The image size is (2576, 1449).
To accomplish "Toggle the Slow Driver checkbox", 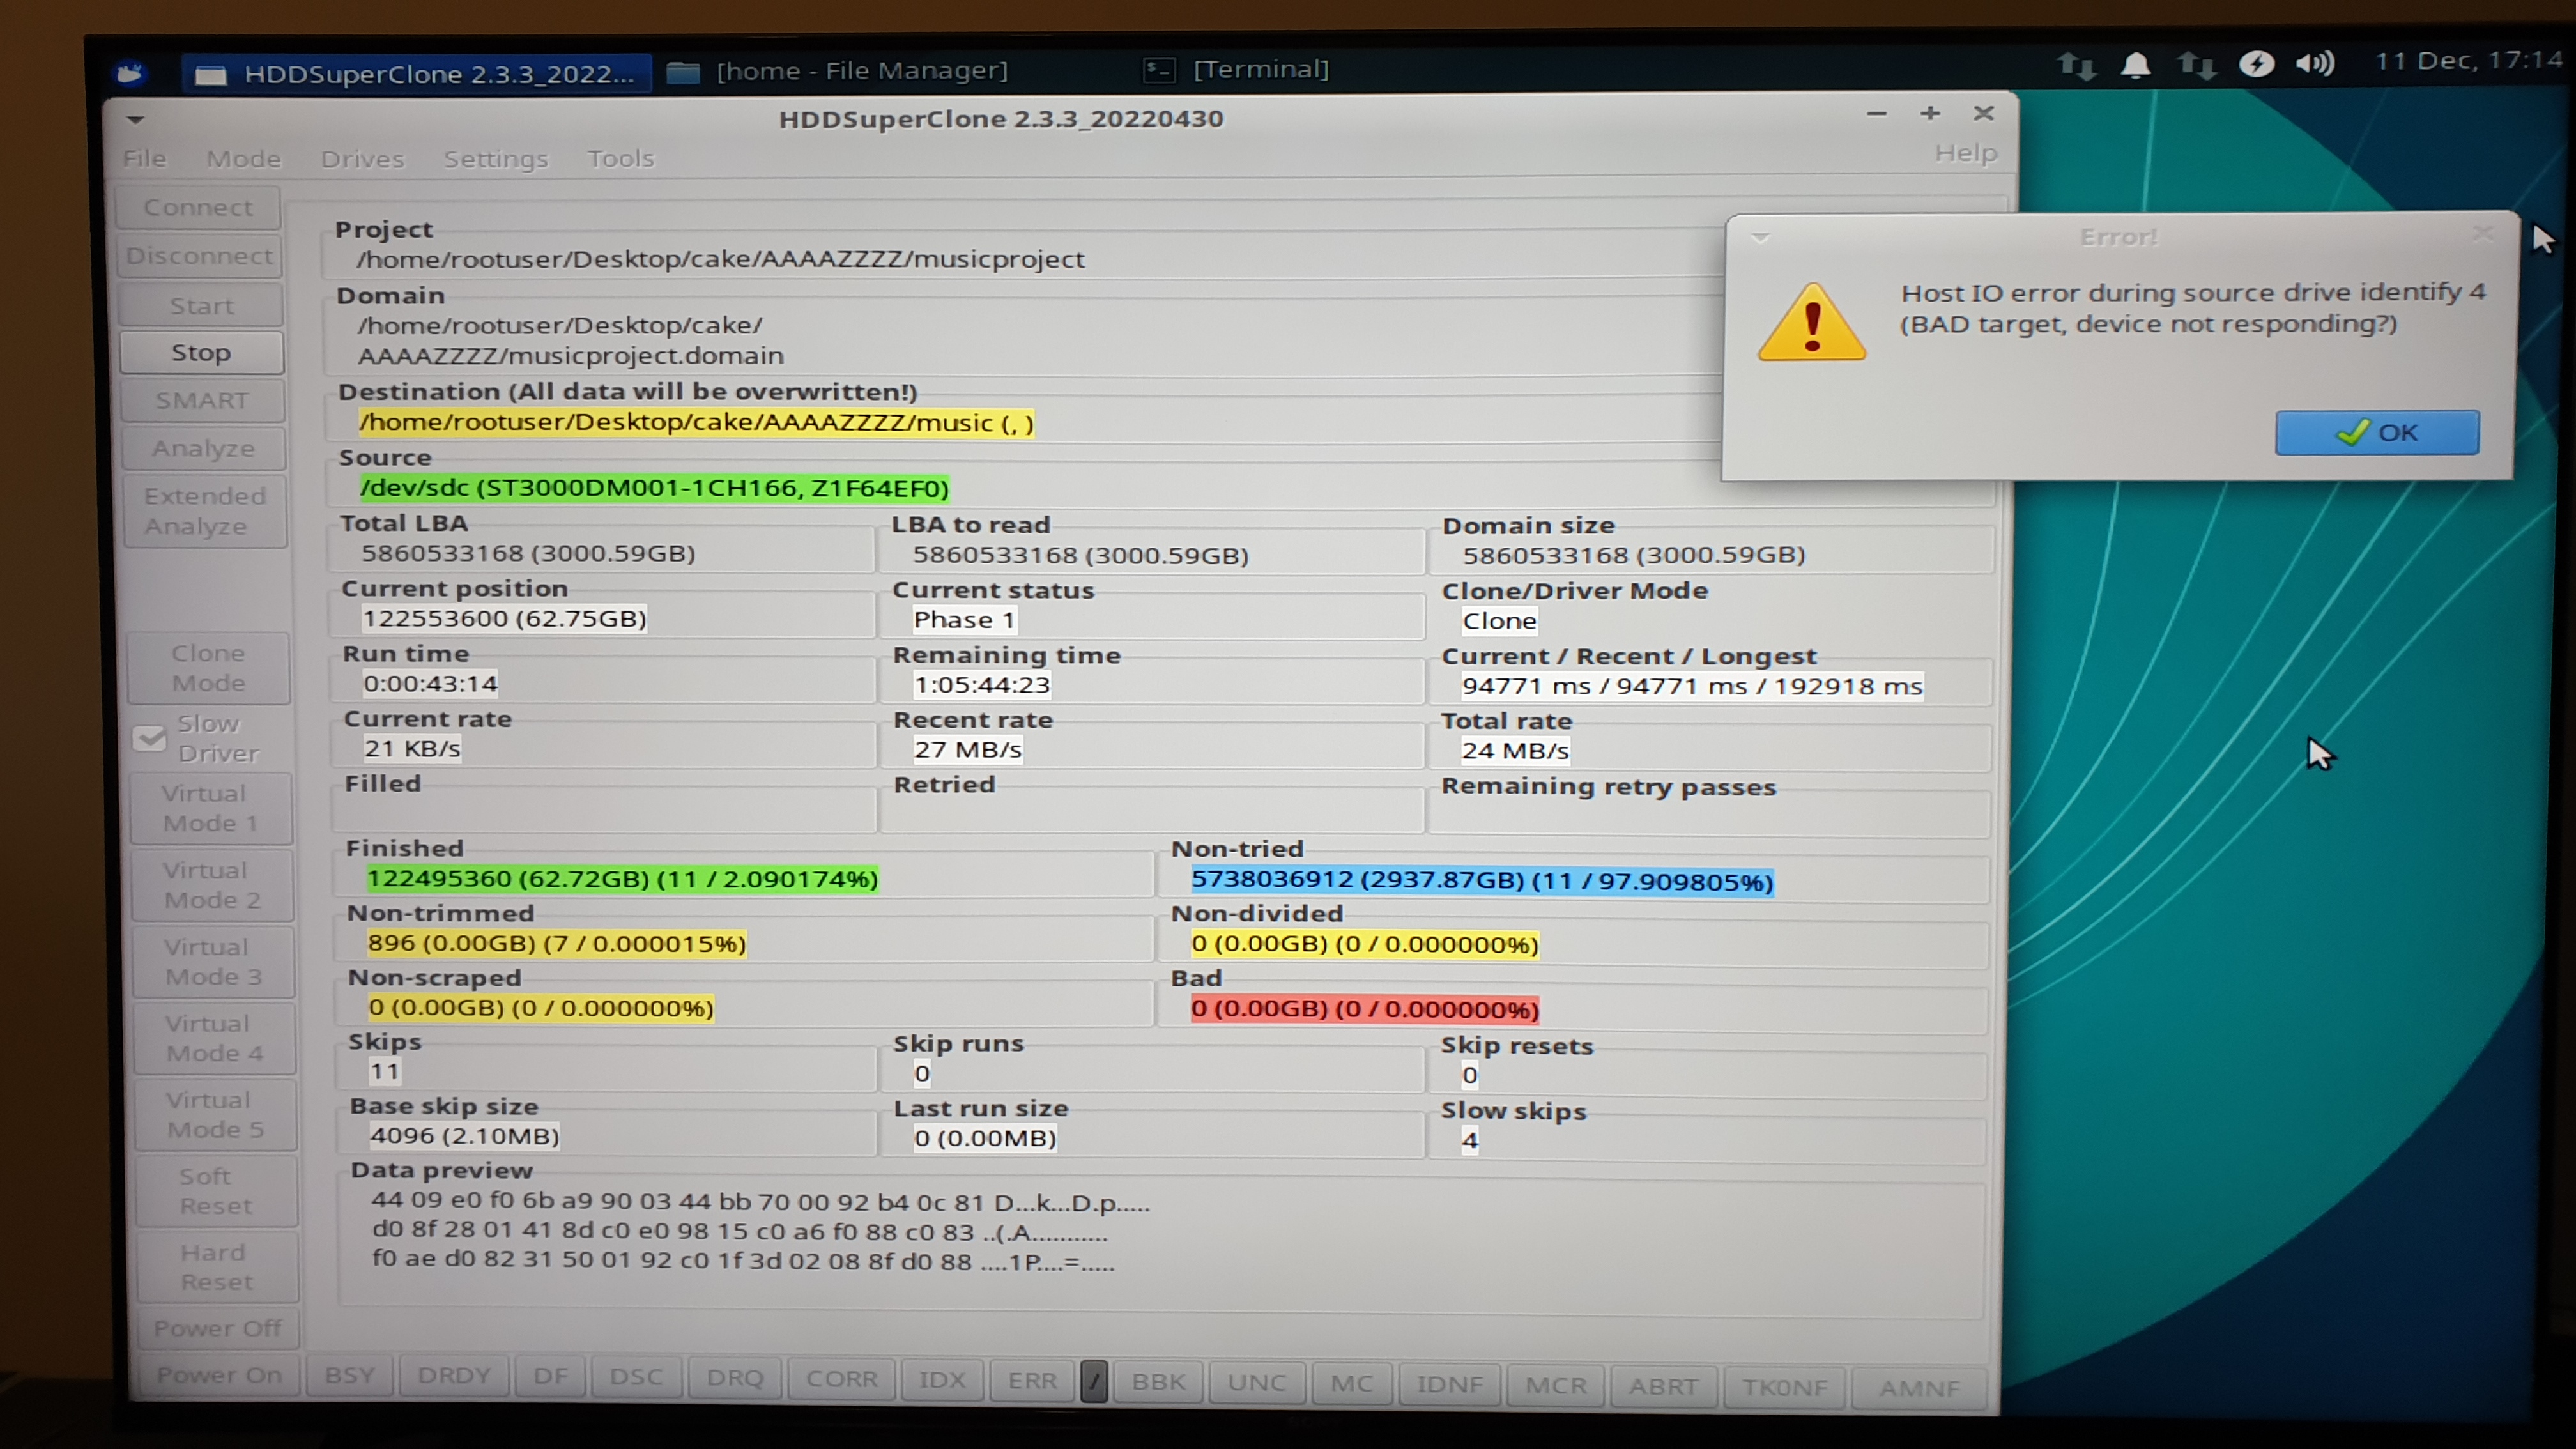I will point(150,739).
